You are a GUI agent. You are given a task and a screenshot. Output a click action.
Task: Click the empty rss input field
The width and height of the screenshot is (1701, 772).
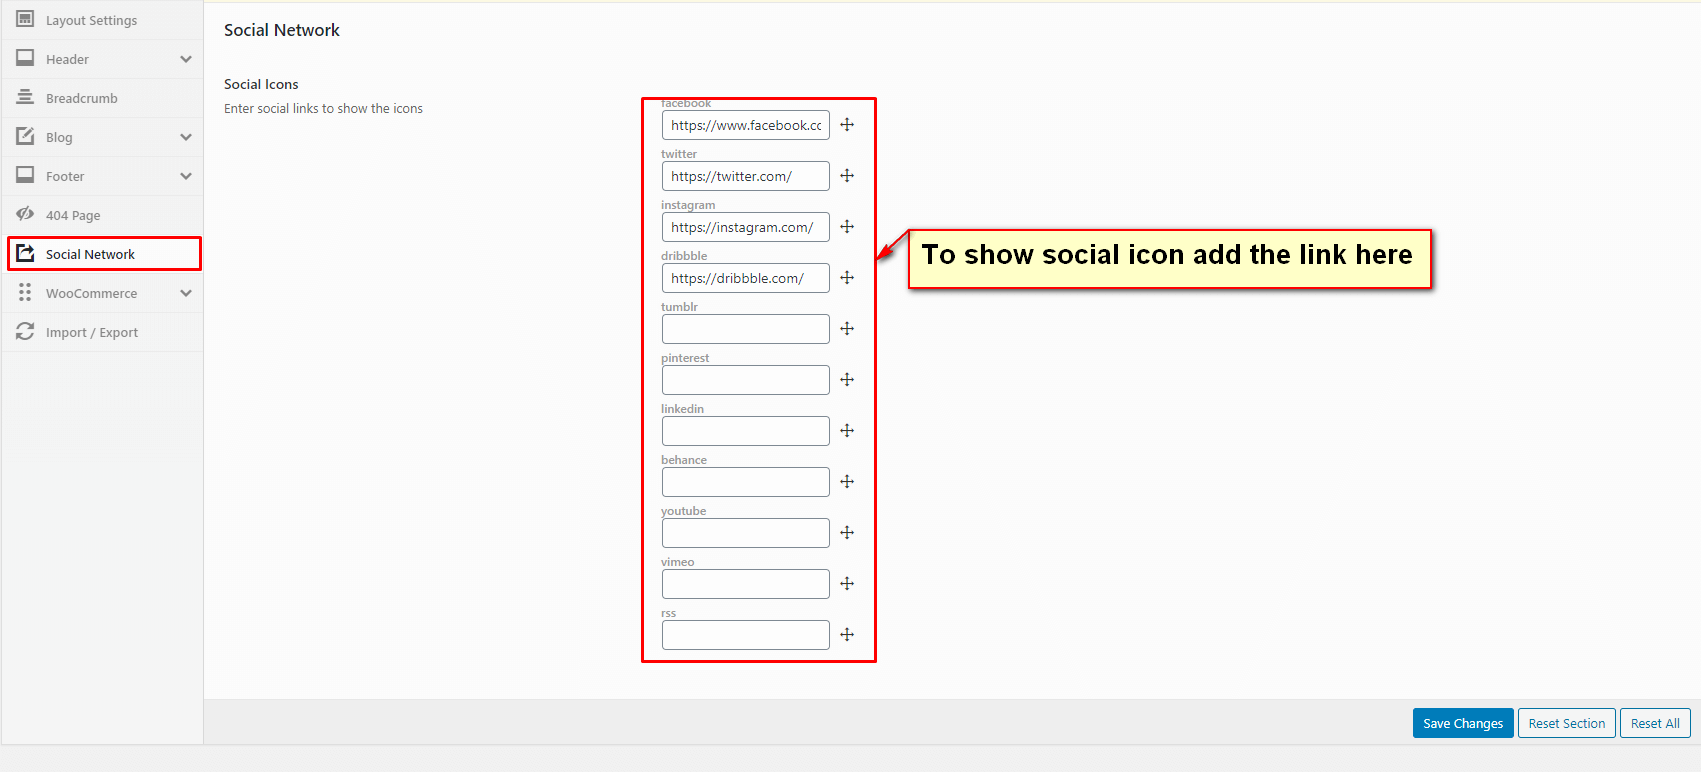[746, 635]
